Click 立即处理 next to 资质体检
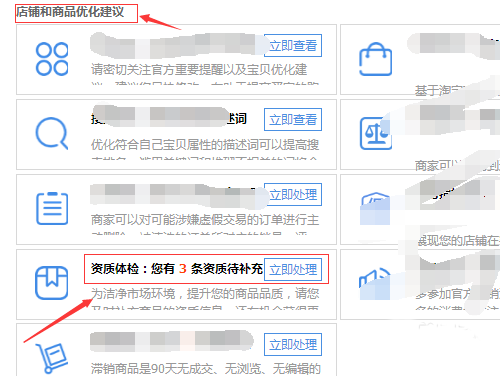 tap(293, 269)
